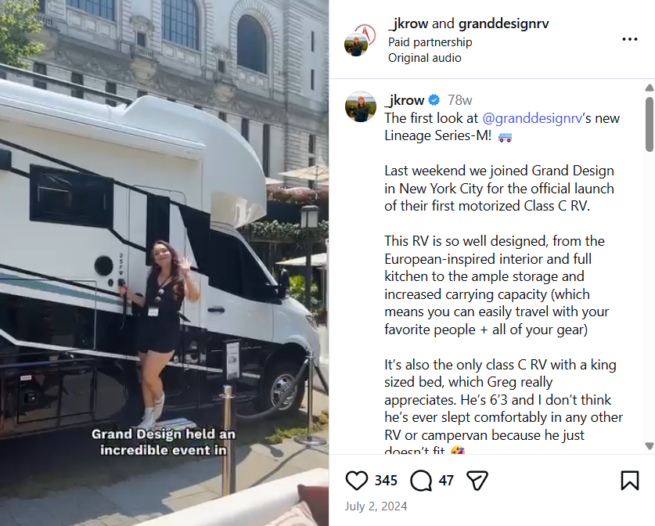Open the header profile picture with story ring
Screen dimensions: 655x526
tap(359, 40)
